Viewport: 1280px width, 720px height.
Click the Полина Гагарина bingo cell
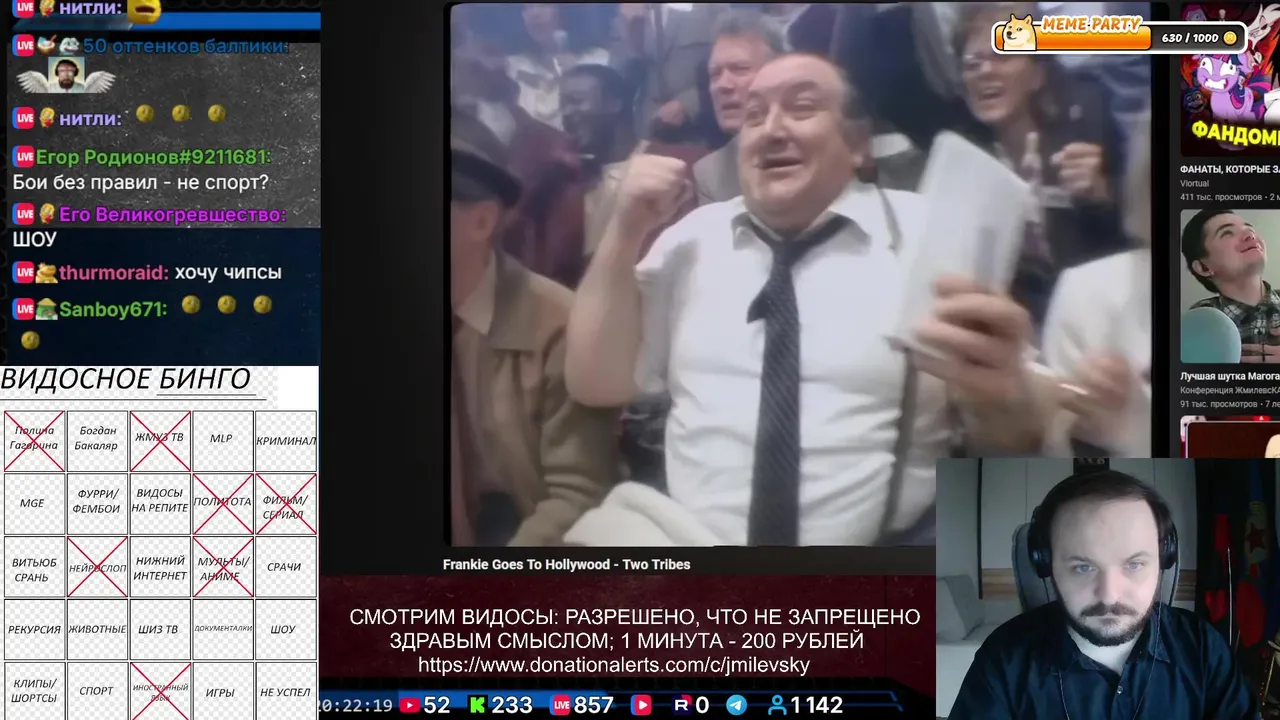click(34, 441)
